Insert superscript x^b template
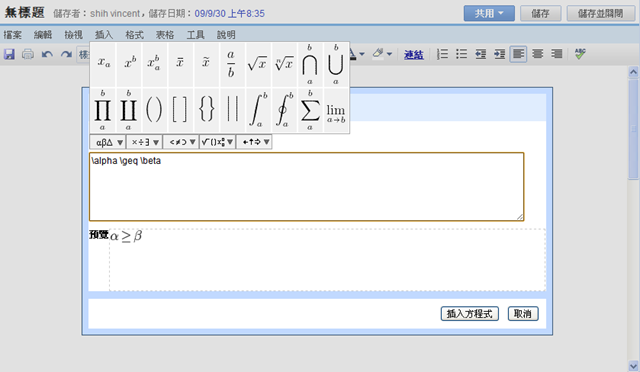This screenshot has height=372, width=640. coord(129,64)
